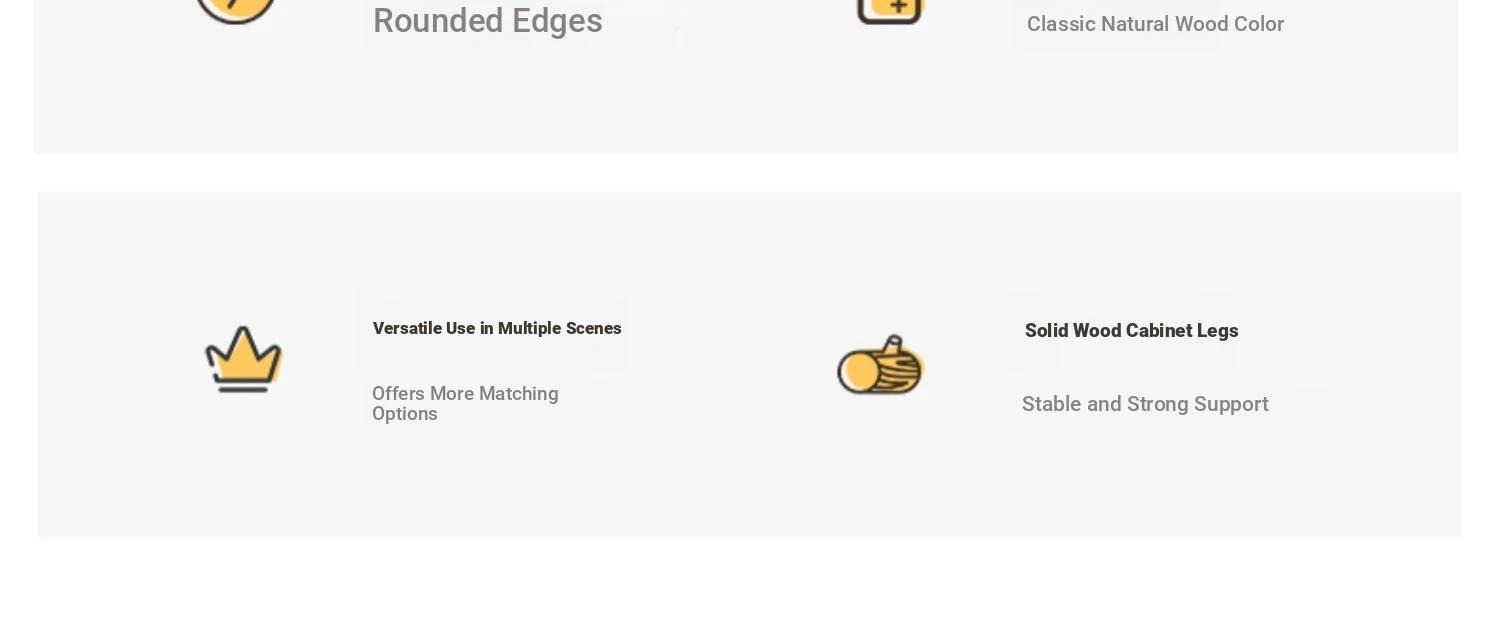Click the white gap between the two gray cards

pyautogui.click(x=748, y=172)
